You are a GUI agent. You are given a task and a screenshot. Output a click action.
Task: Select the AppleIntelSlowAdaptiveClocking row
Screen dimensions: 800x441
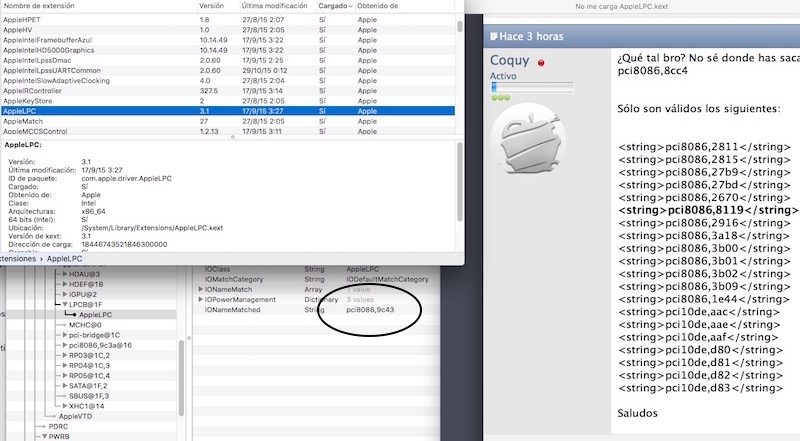(x=228, y=81)
